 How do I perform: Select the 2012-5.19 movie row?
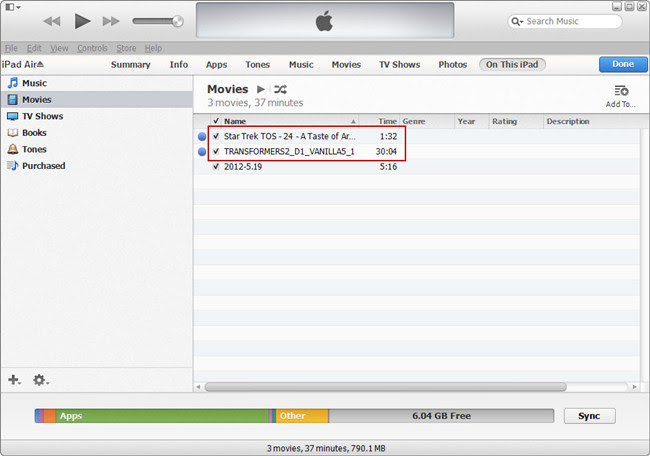pos(417,167)
